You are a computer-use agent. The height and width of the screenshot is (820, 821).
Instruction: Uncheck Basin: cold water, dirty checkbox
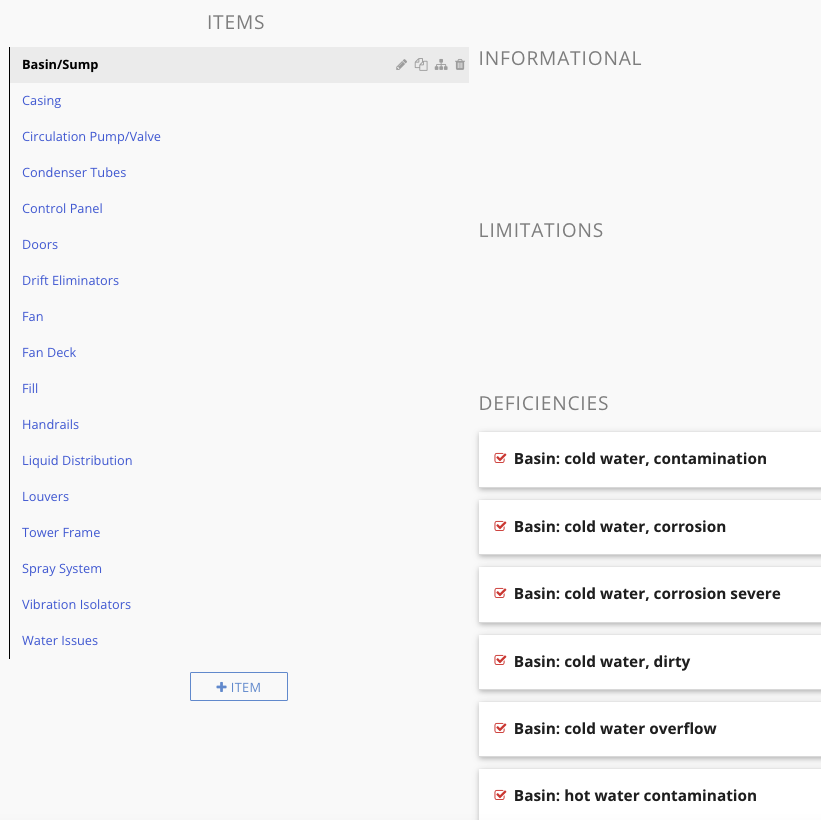(500, 661)
